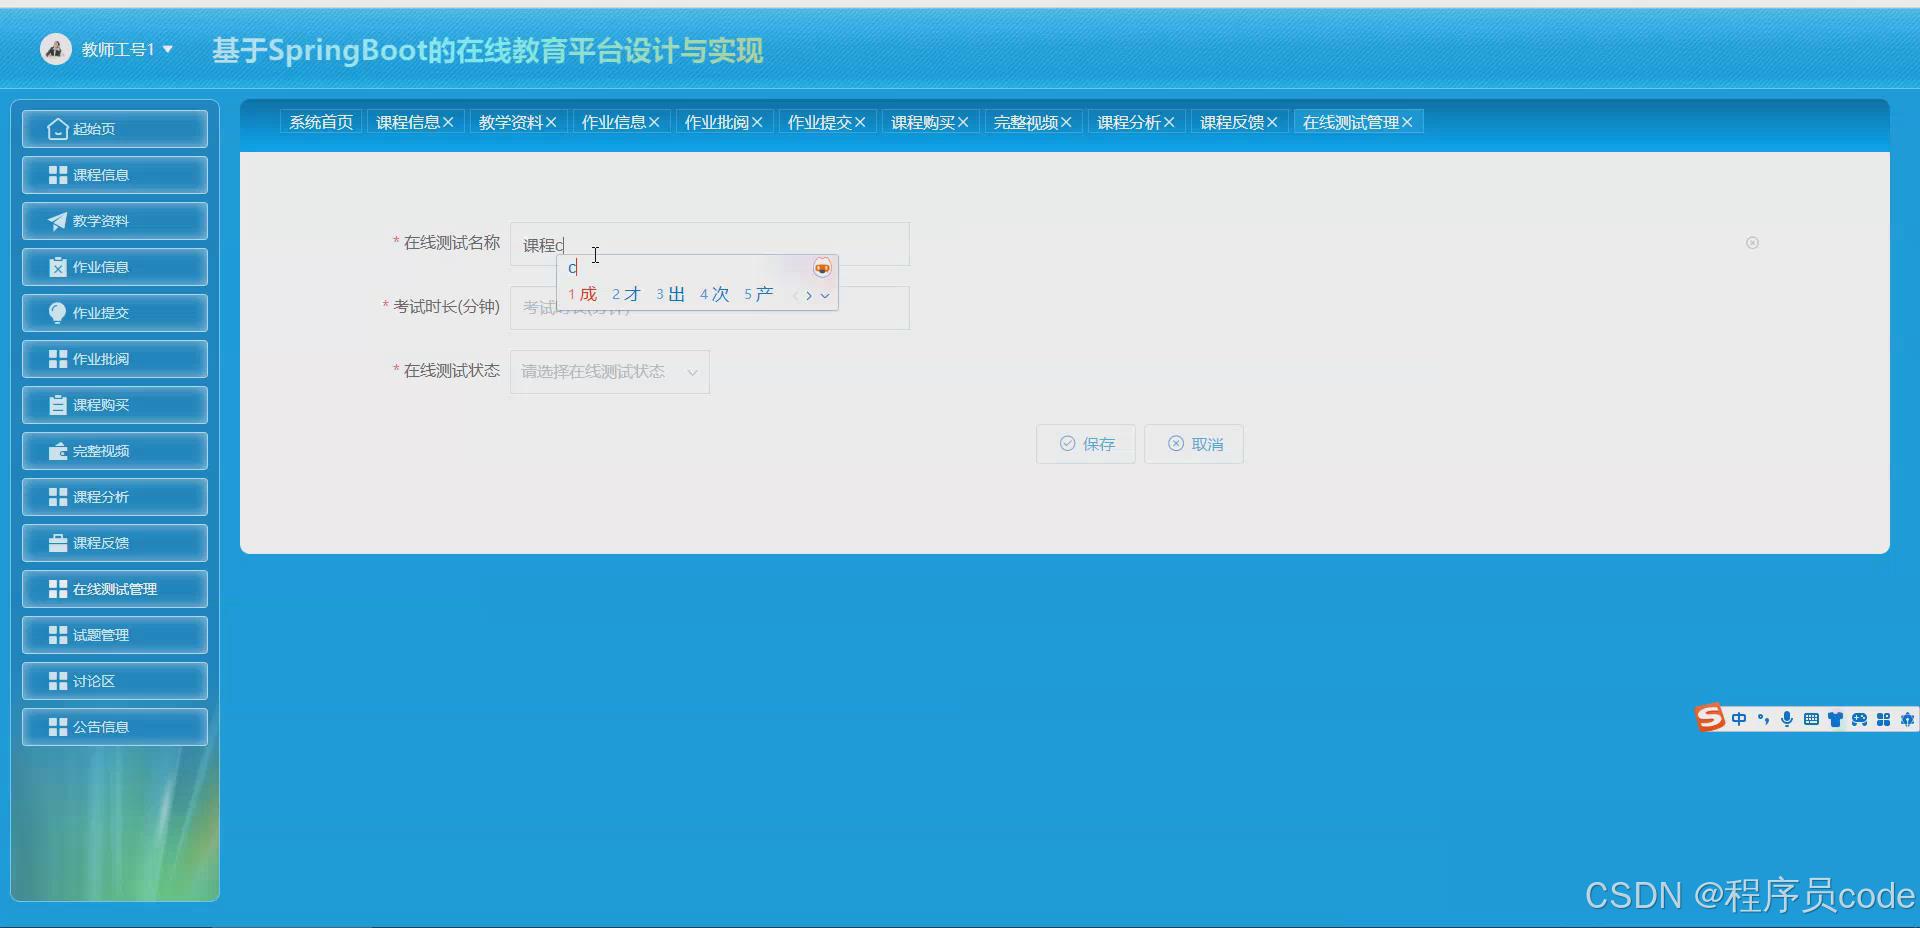Screen dimensions: 1920x928
Task: Click the 保存 save button
Action: pyautogui.click(x=1085, y=443)
